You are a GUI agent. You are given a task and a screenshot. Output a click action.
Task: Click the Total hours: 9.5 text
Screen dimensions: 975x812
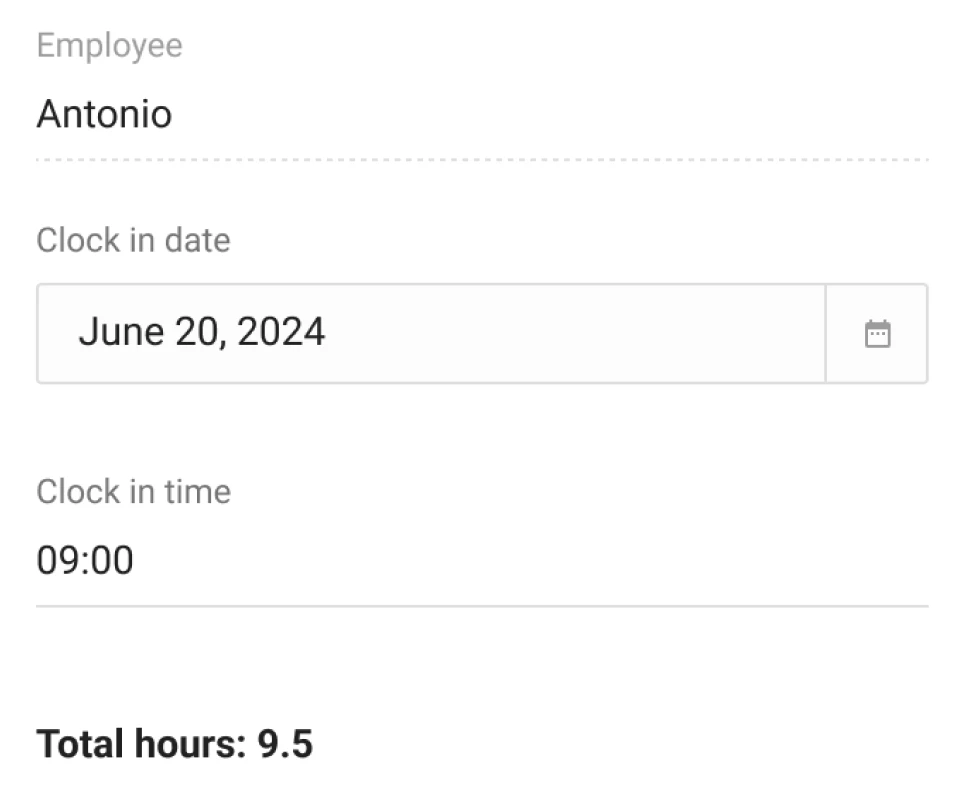click(x=175, y=743)
